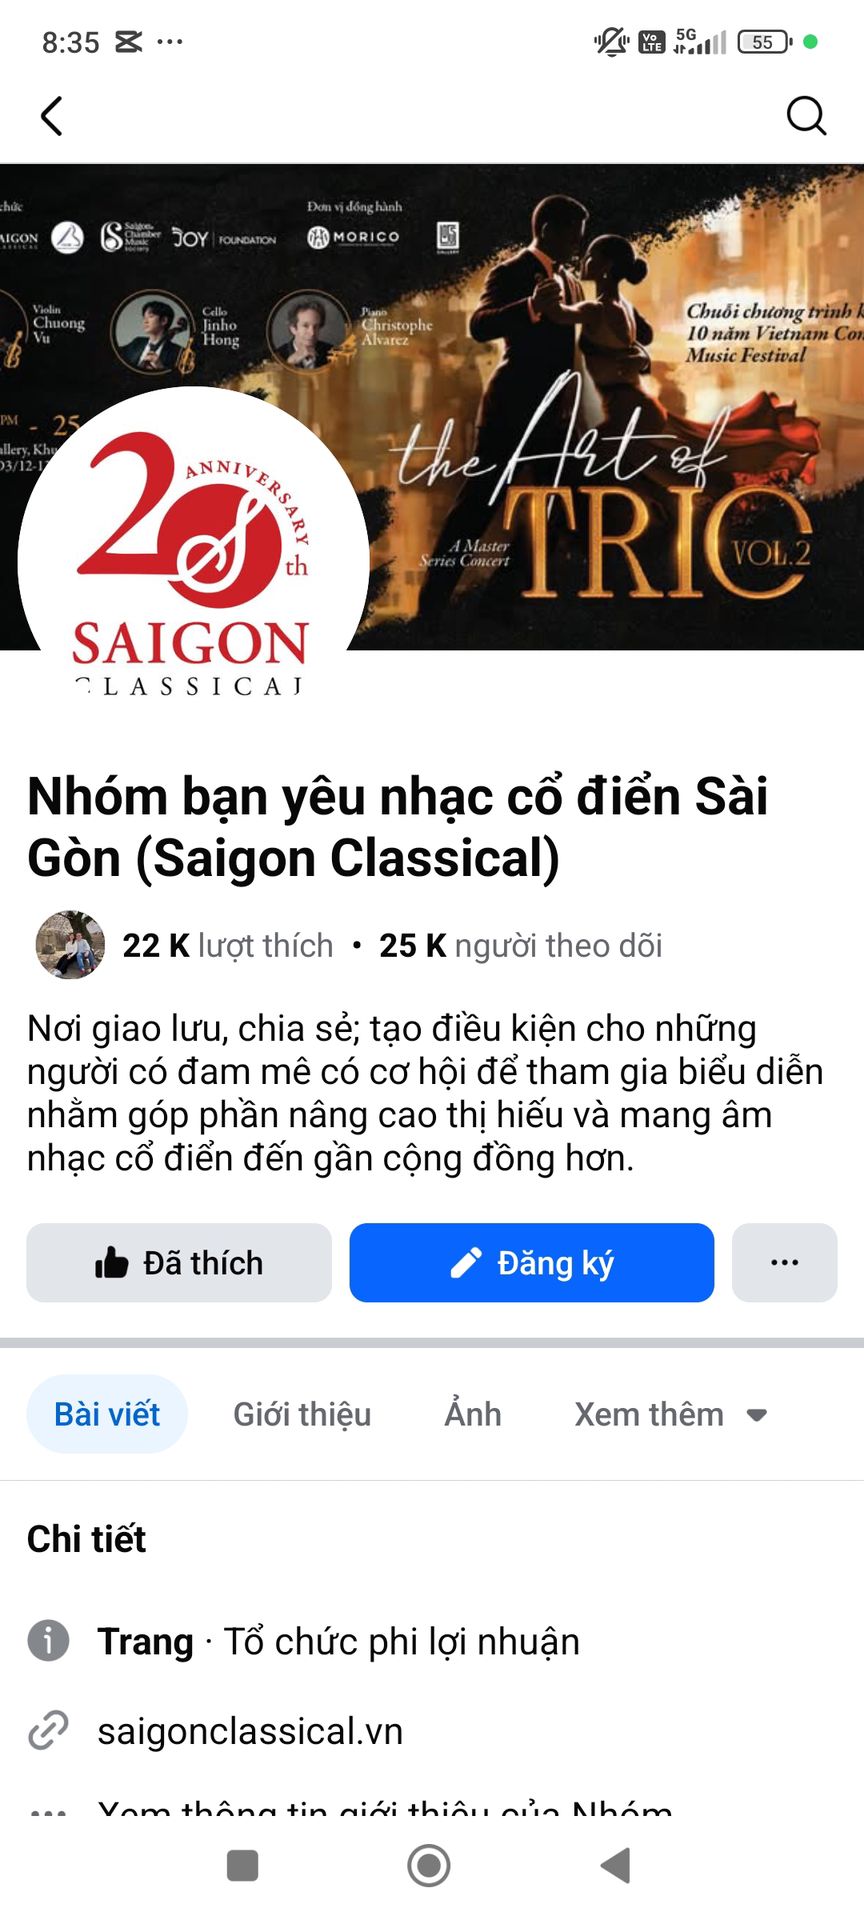Tap the Android recent apps square button
The width and height of the screenshot is (864, 1920).
tap(242, 1865)
